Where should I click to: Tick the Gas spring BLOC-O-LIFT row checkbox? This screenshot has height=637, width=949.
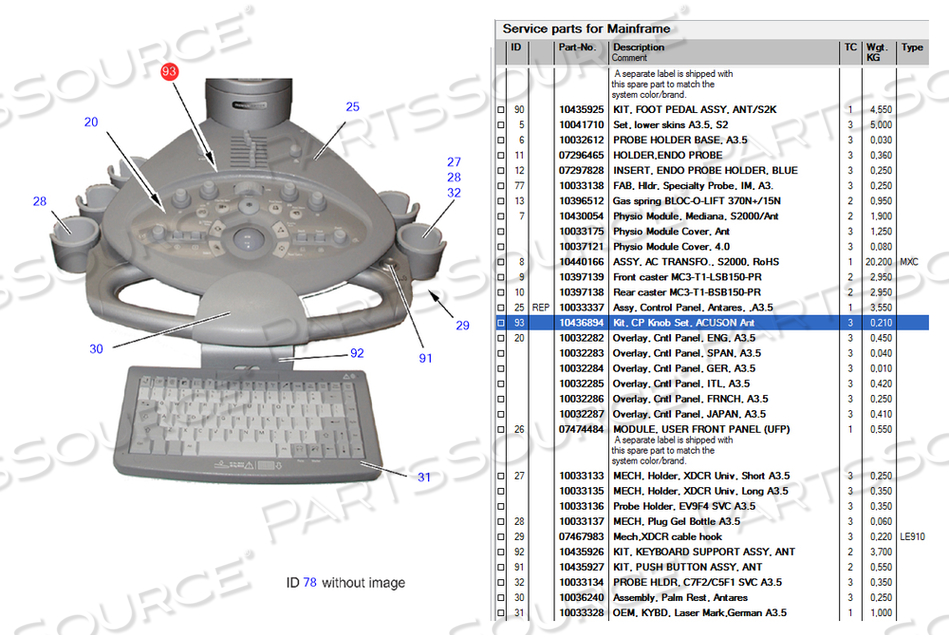click(x=502, y=201)
